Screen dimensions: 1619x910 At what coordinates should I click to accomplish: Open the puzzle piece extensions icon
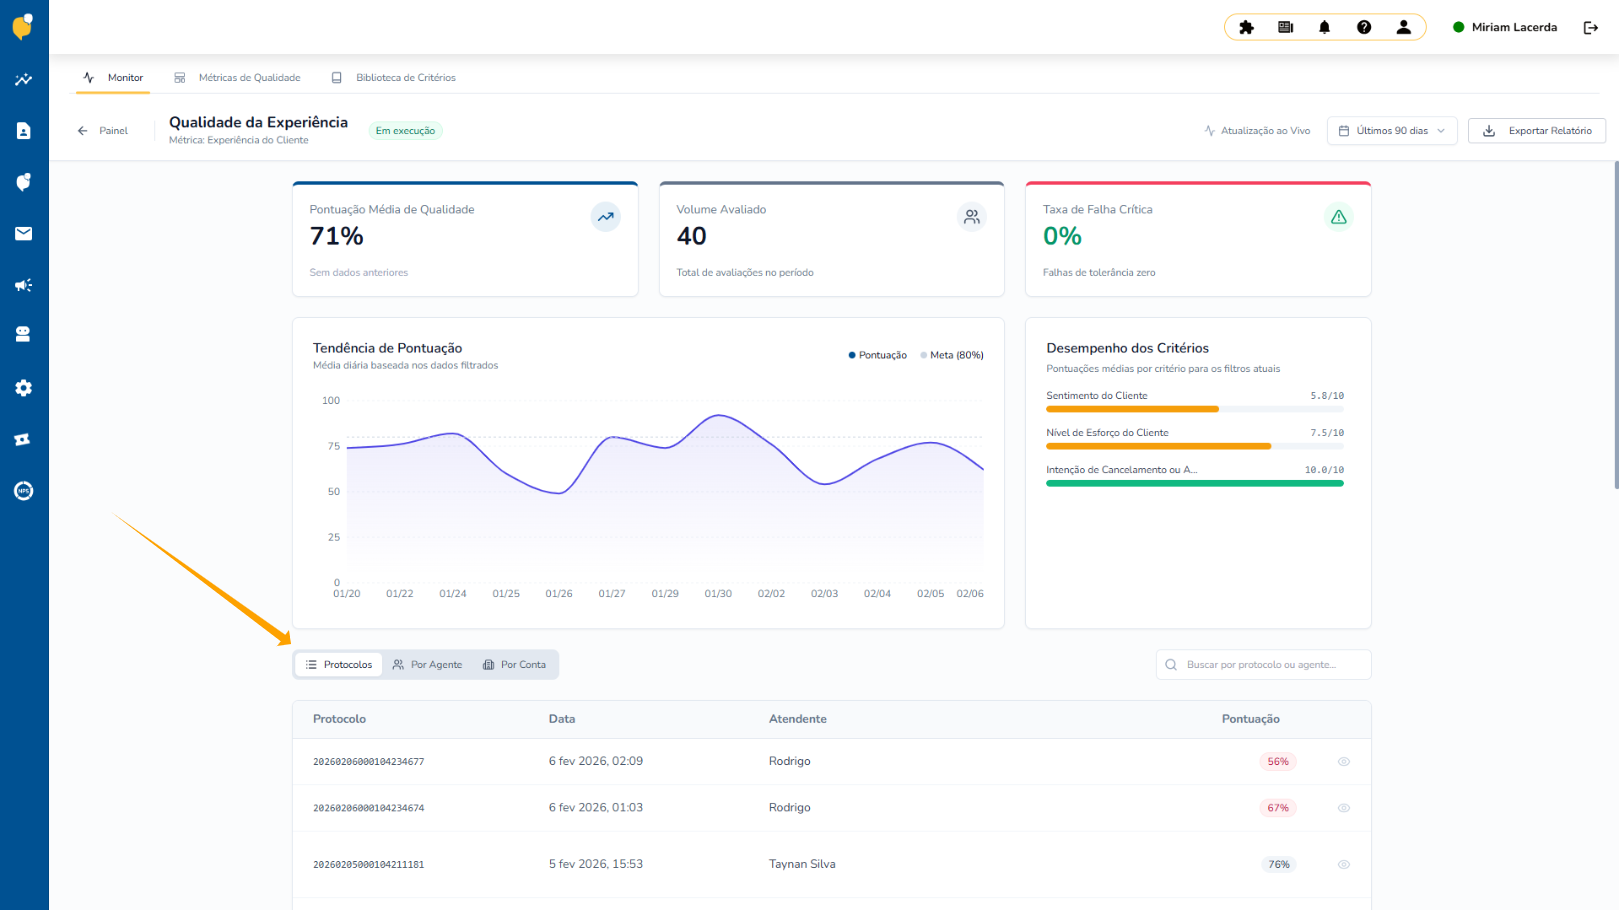pos(1246,27)
